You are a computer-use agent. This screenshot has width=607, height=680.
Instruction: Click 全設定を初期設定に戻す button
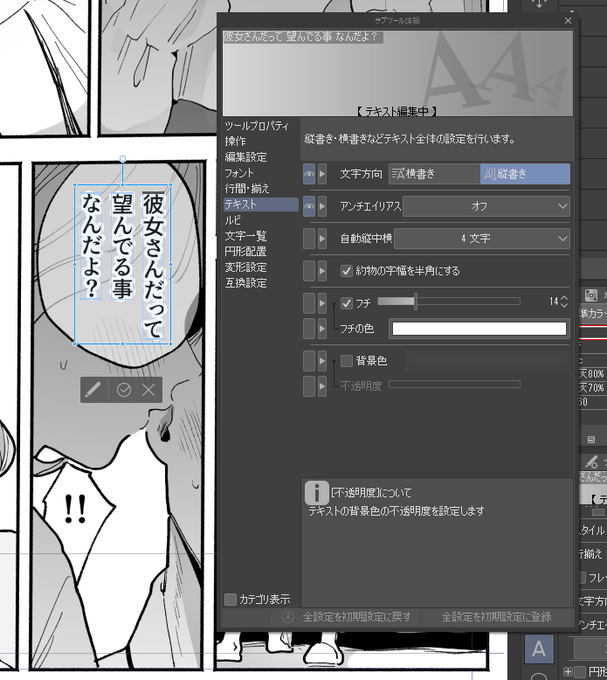pyautogui.click(x=348, y=617)
